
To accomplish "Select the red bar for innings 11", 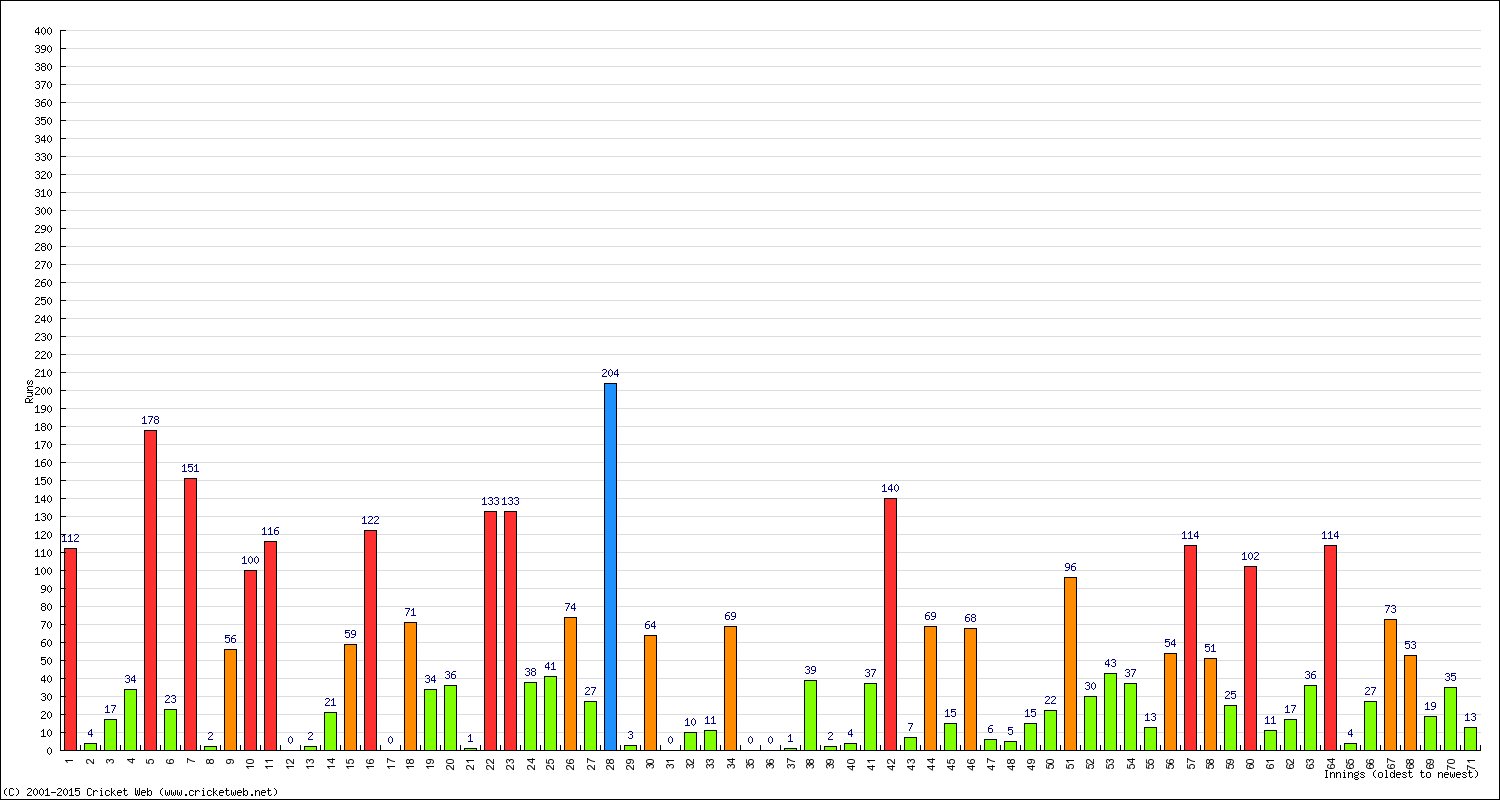I will pos(270,645).
